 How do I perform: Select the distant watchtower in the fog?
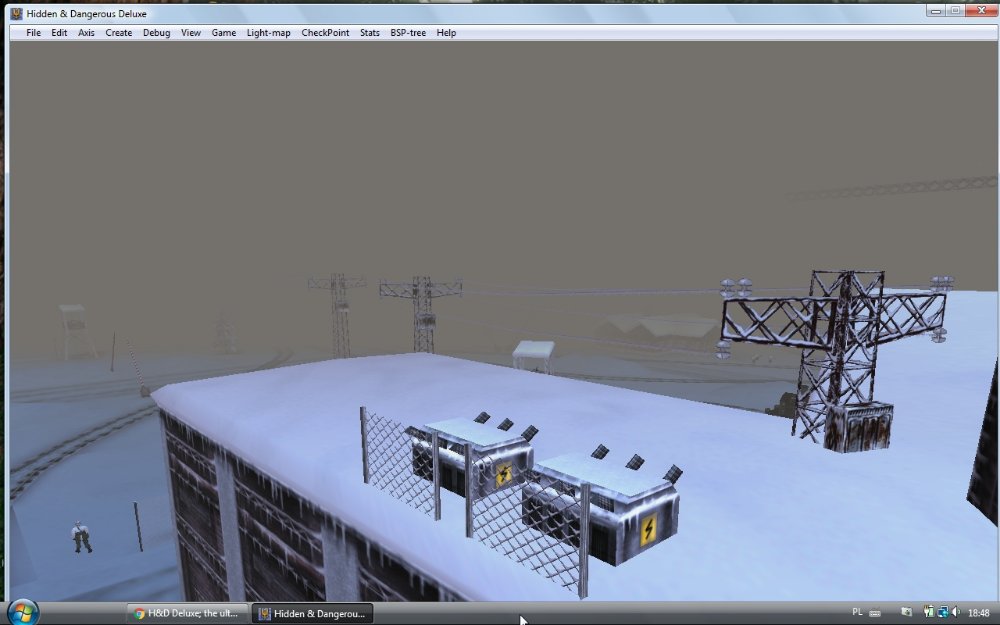point(75,330)
